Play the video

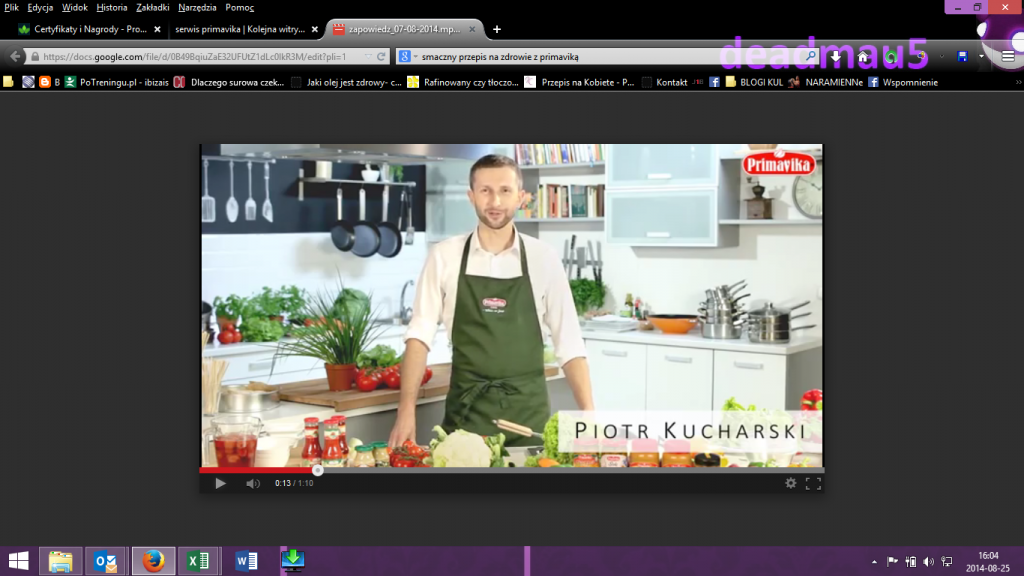[x=220, y=484]
